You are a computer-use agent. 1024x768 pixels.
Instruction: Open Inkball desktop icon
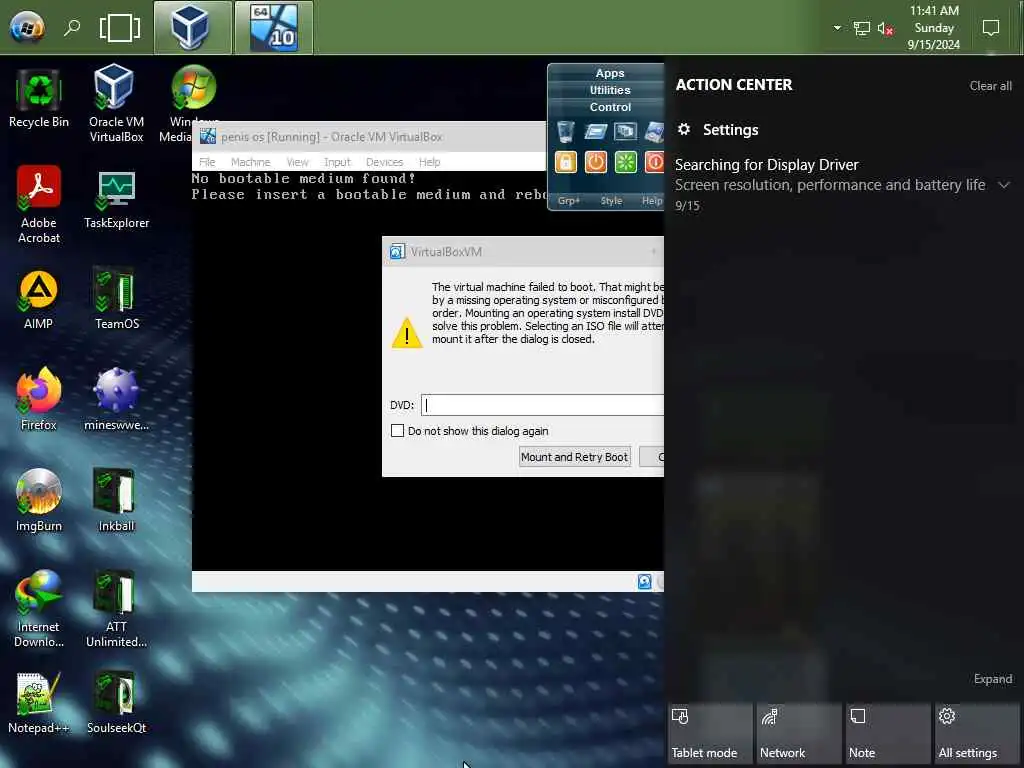click(116, 501)
